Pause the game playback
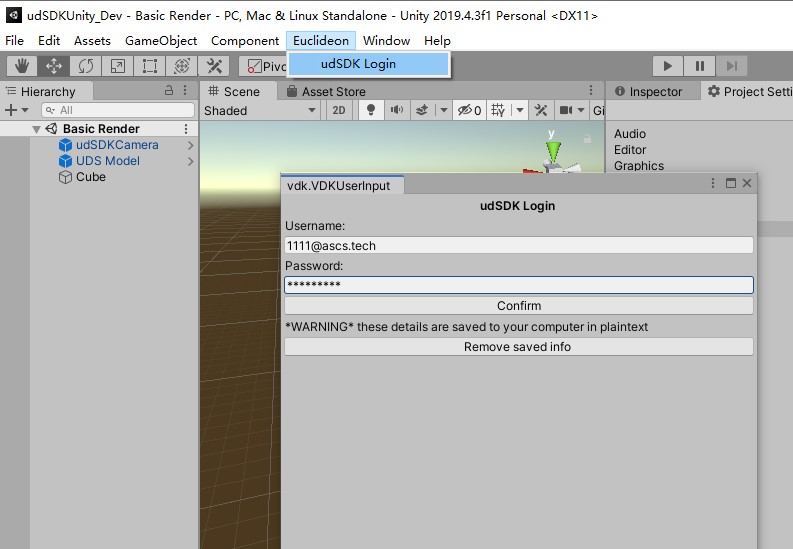793x549 pixels. point(699,66)
